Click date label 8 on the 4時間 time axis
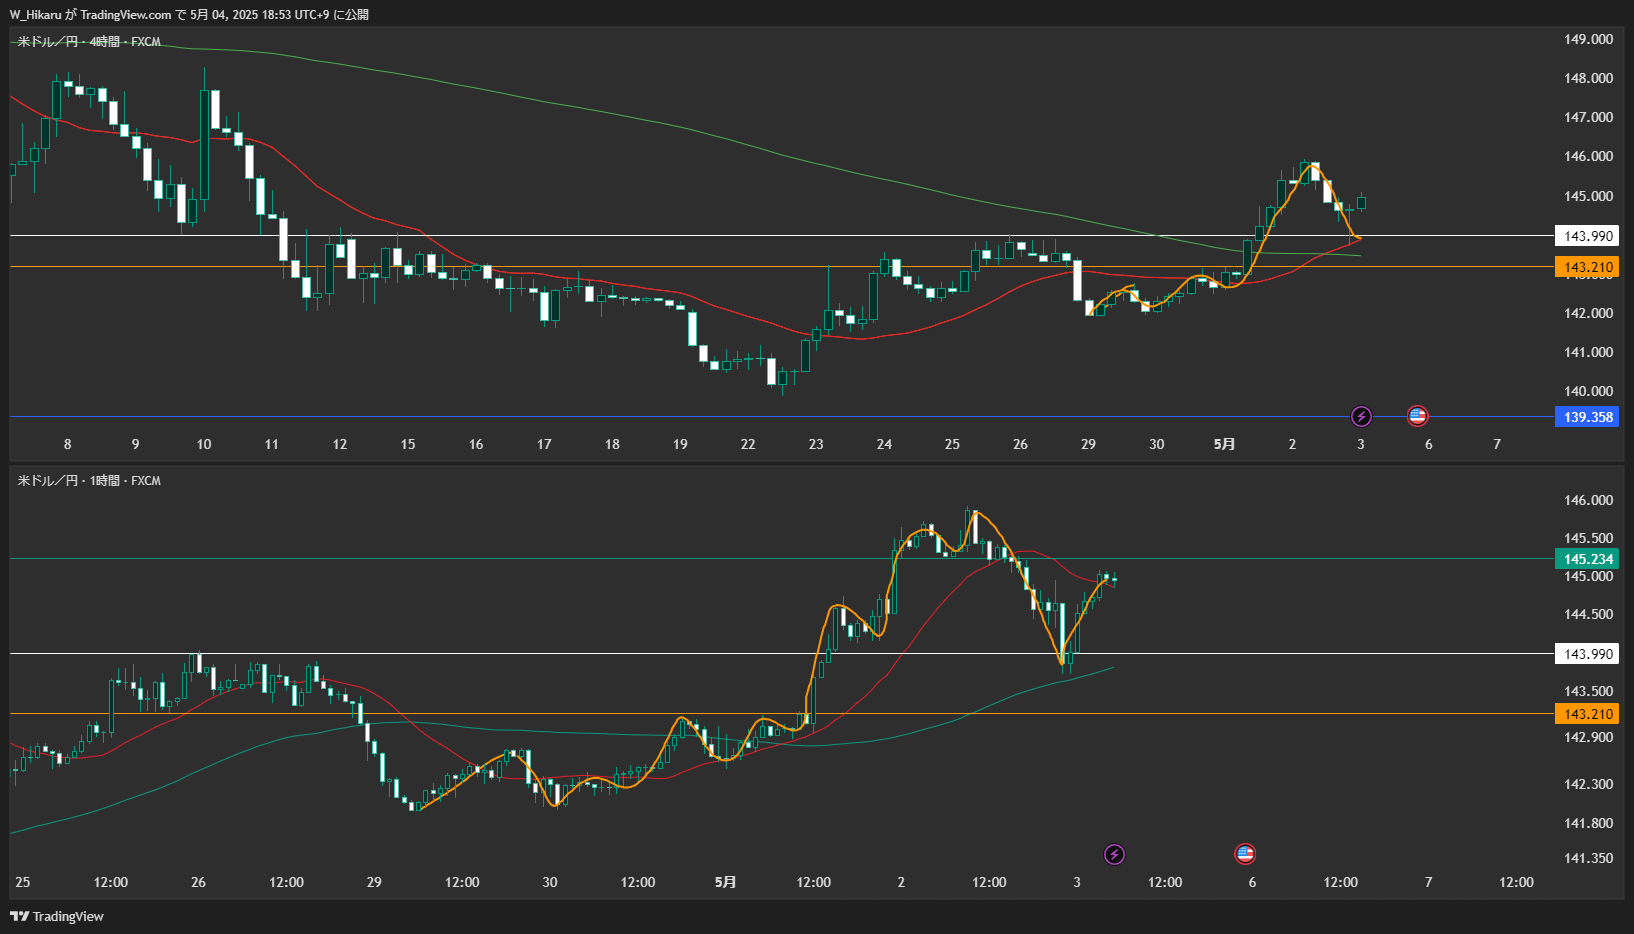Screen dimensions: 1634x934 tap(68, 444)
